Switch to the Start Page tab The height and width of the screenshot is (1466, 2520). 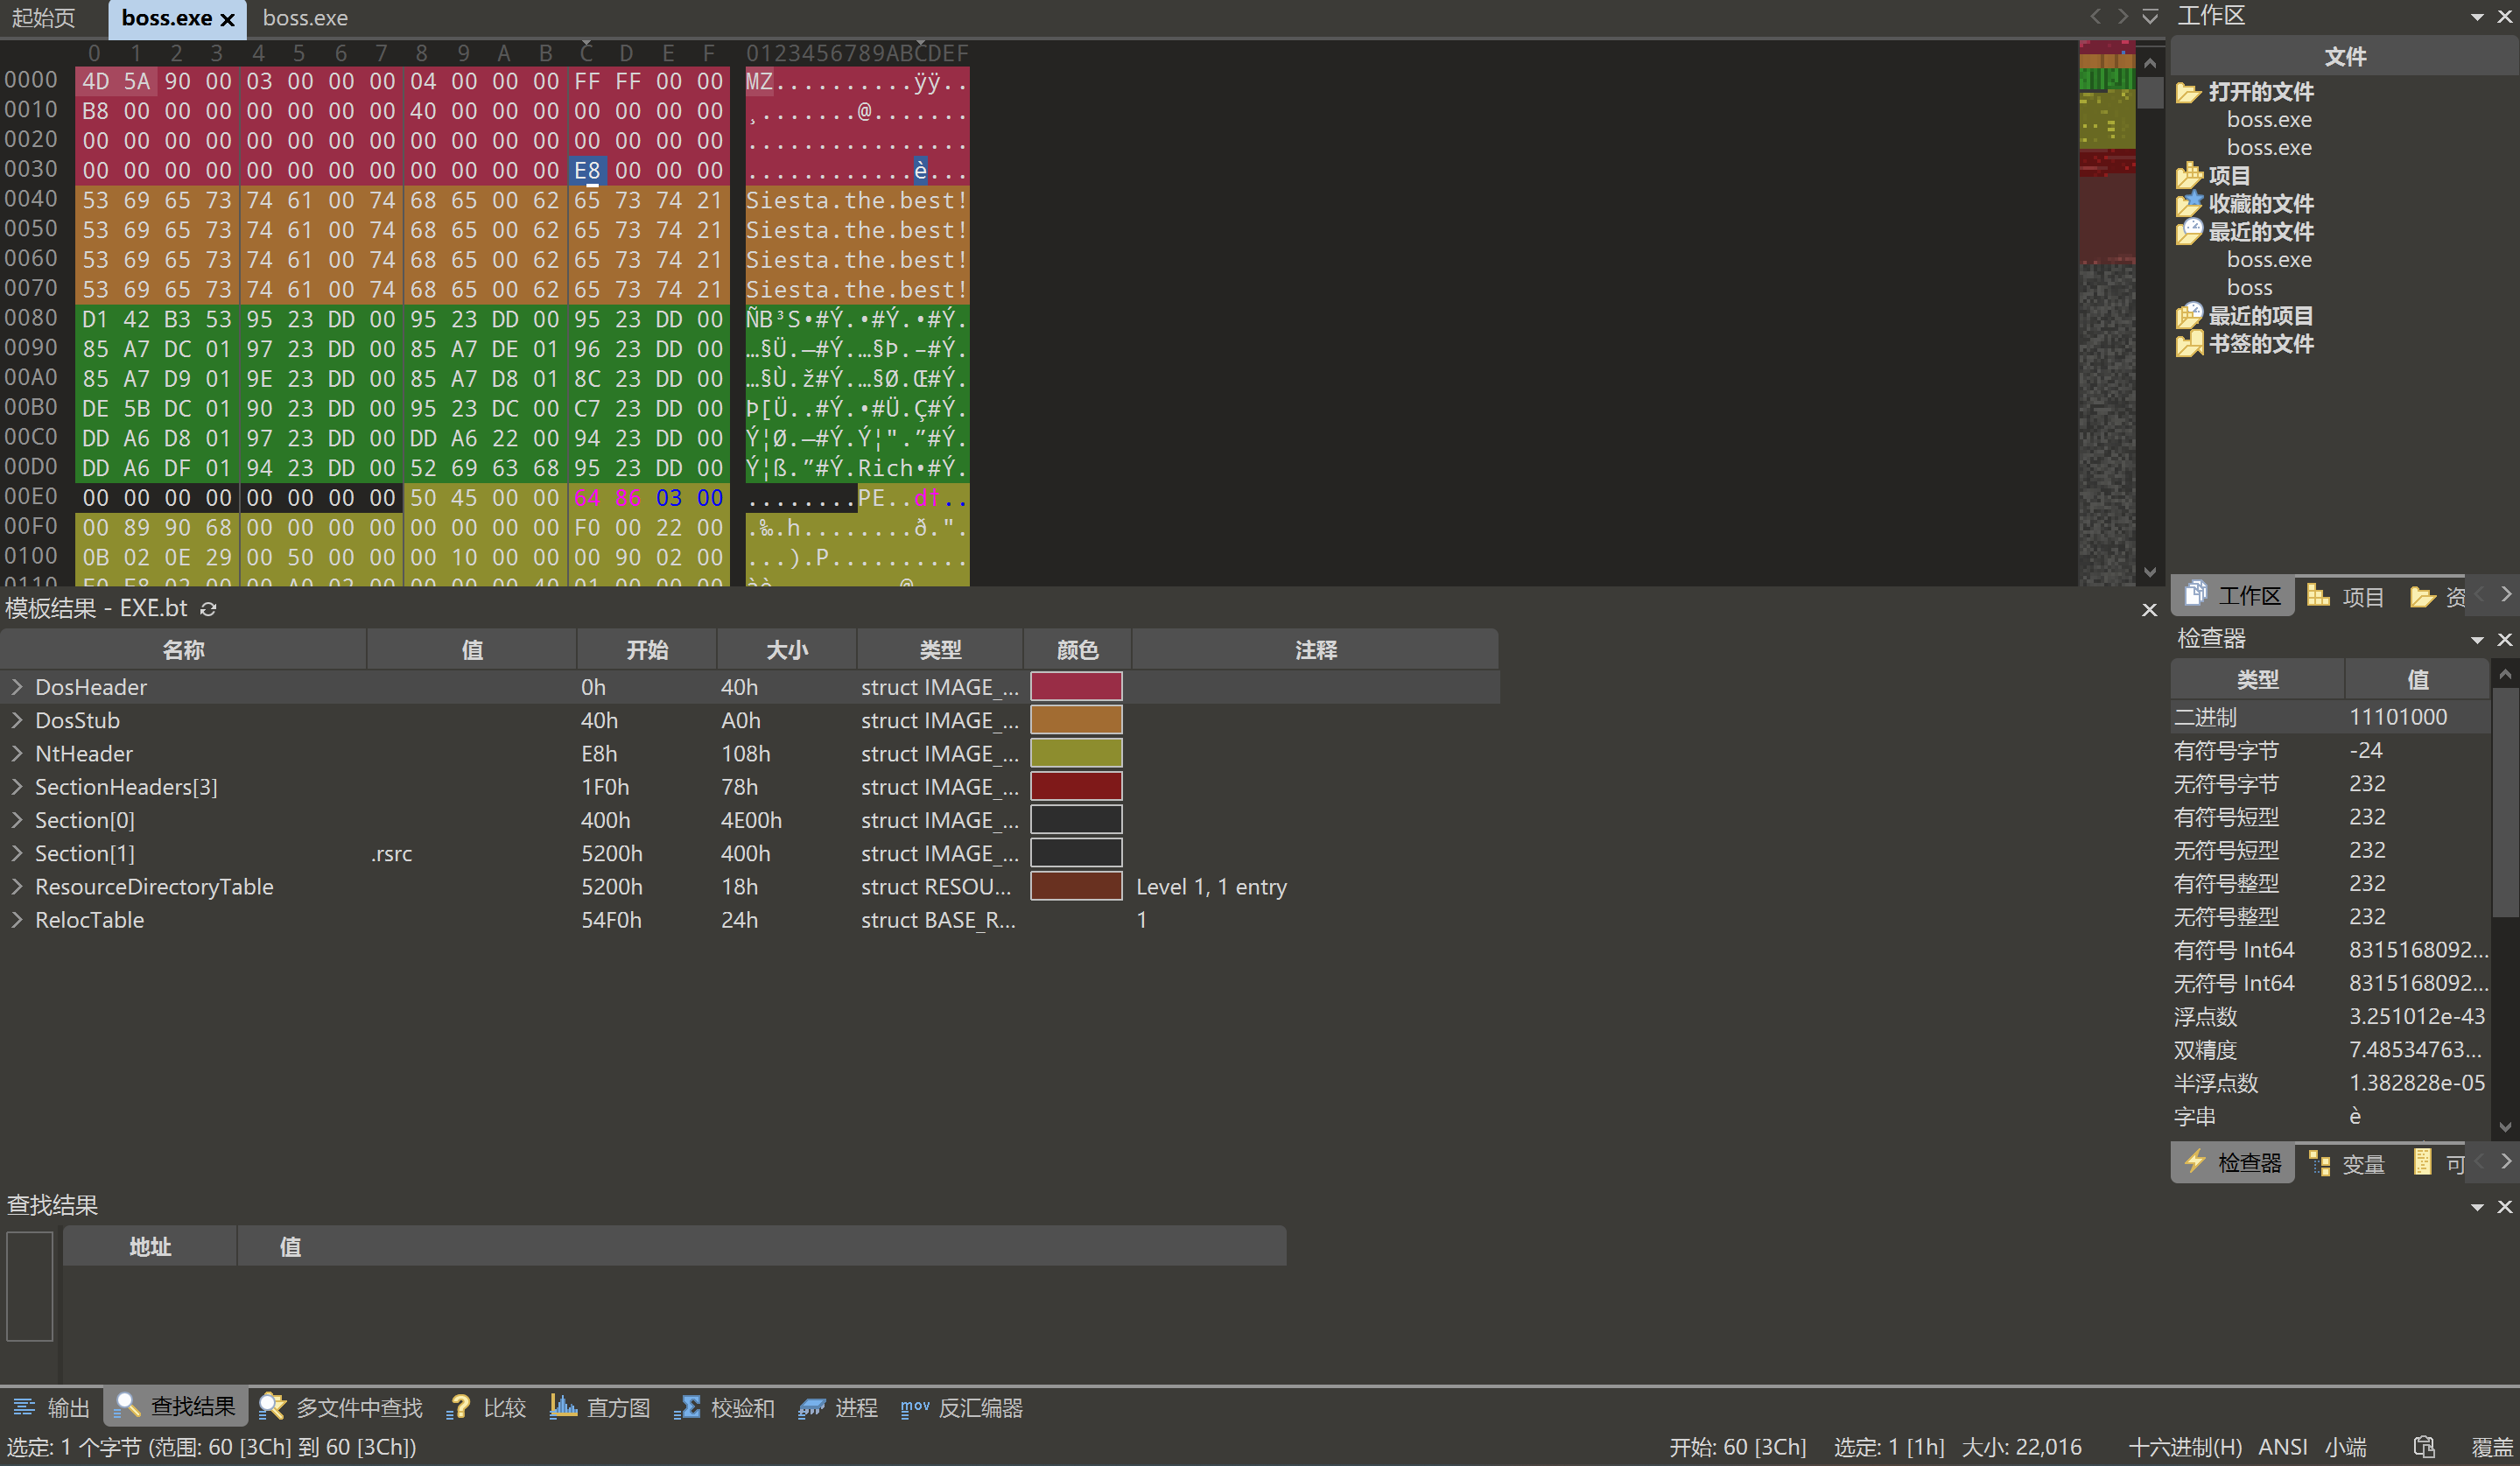click(x=44, y=18)
